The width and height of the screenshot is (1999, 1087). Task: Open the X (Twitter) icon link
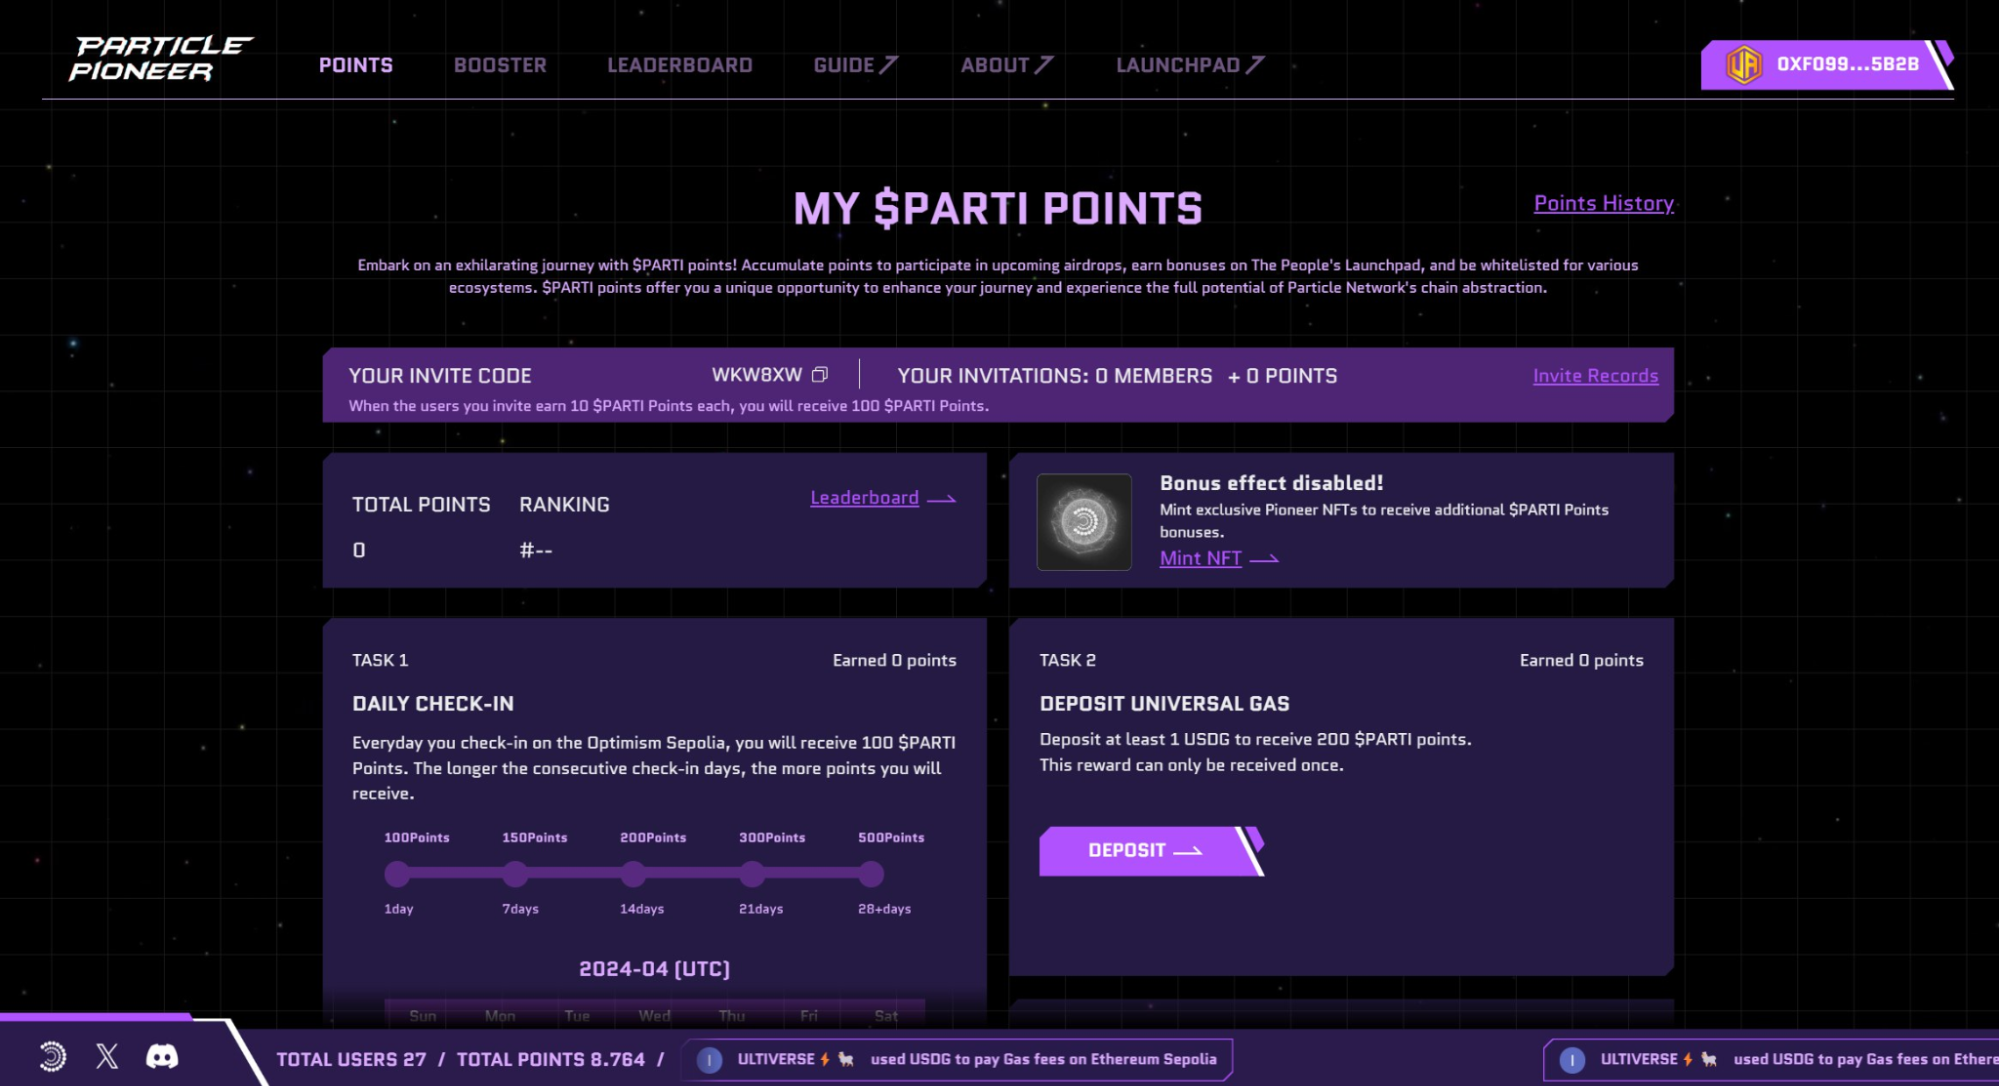coord(107,1056)
